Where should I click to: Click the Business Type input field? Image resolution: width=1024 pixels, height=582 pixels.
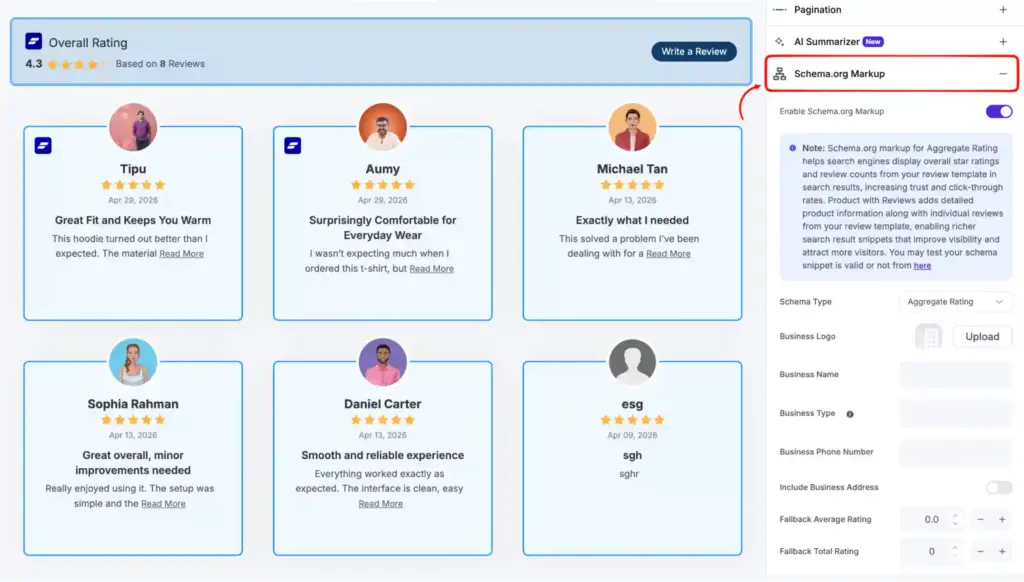(955, 413)
